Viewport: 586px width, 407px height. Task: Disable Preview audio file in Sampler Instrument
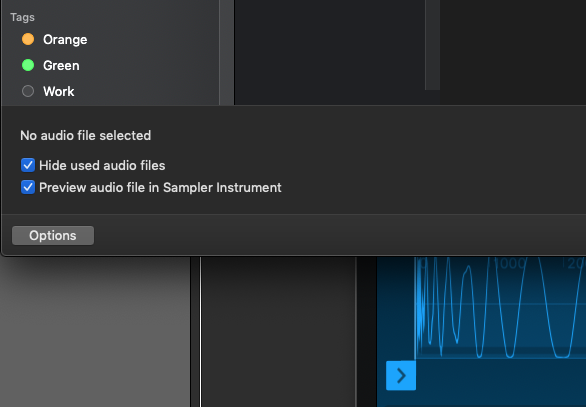[x=28, y=187]
